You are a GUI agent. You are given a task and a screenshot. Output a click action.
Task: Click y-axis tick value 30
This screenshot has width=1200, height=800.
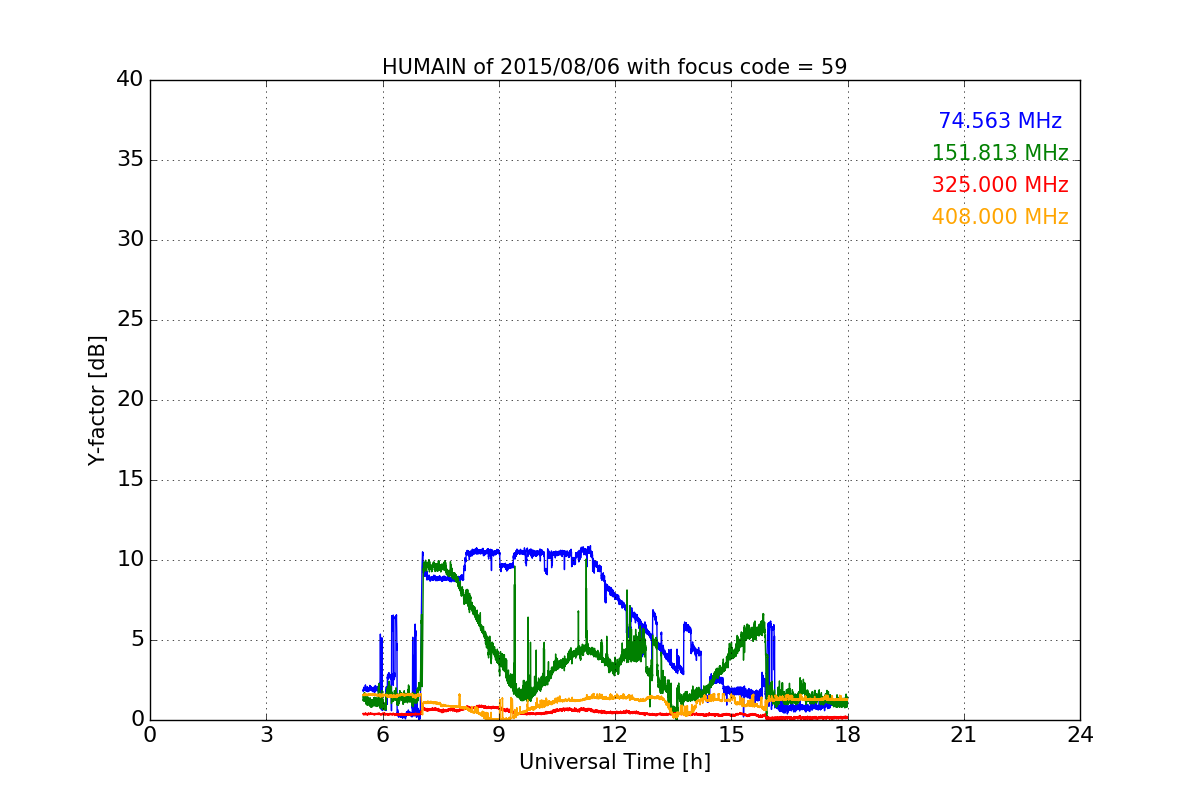(130, 240)
